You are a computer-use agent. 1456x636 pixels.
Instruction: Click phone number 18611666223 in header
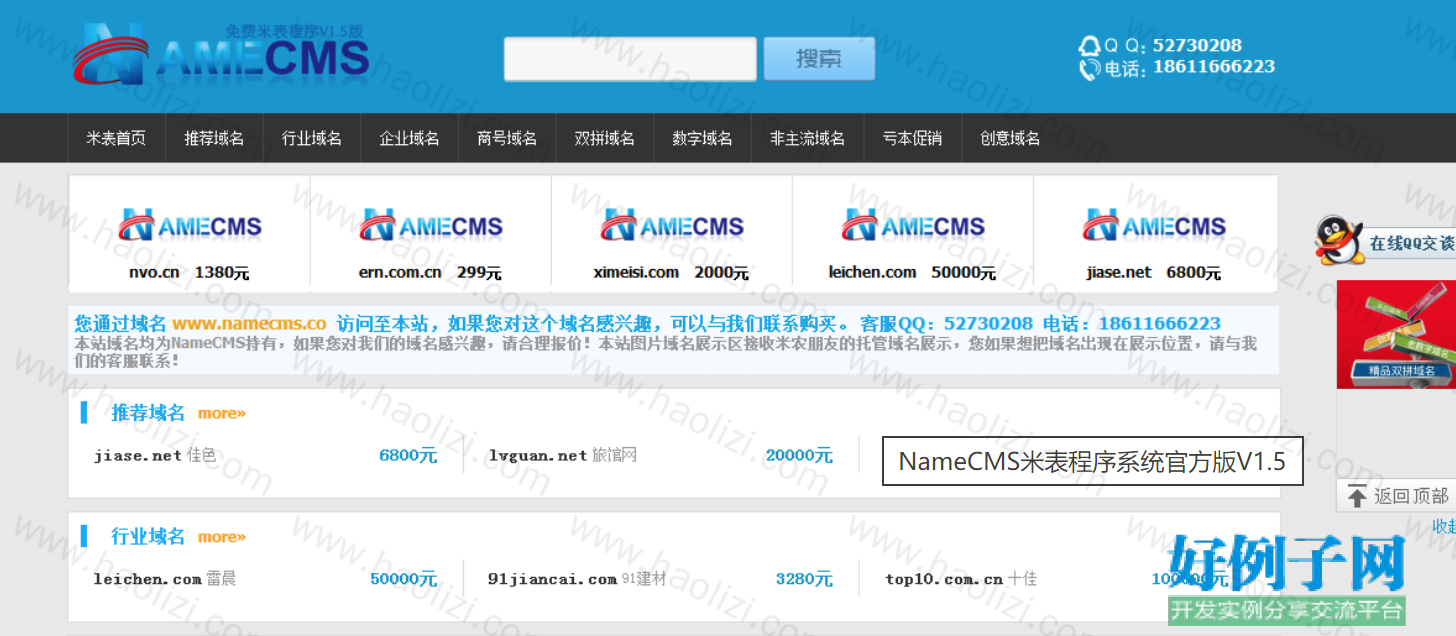[x=1214, y=67]
